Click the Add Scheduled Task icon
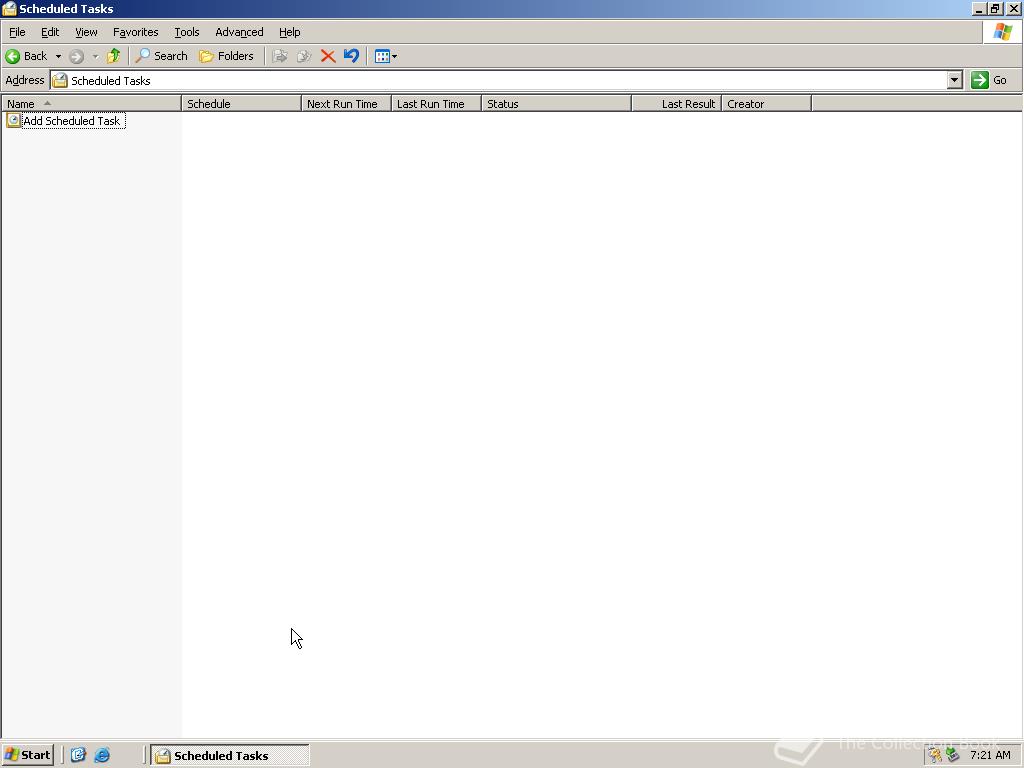This screenshot has height=768, width=1024. (13, 120)
